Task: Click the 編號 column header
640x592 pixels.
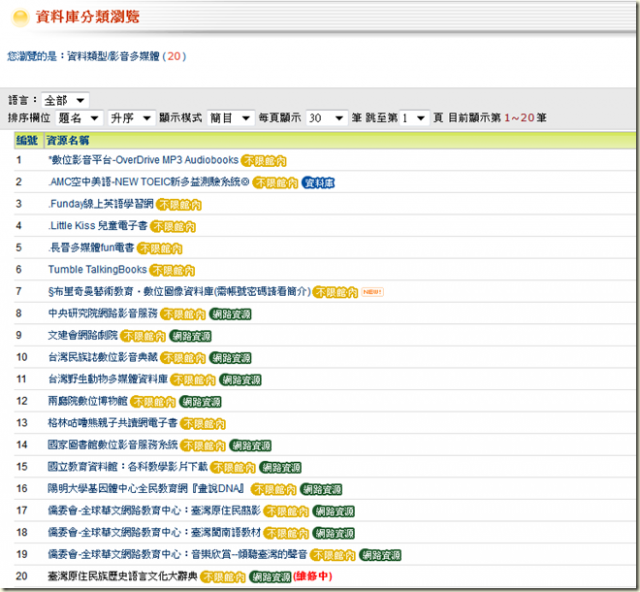Action: point(27,140)
